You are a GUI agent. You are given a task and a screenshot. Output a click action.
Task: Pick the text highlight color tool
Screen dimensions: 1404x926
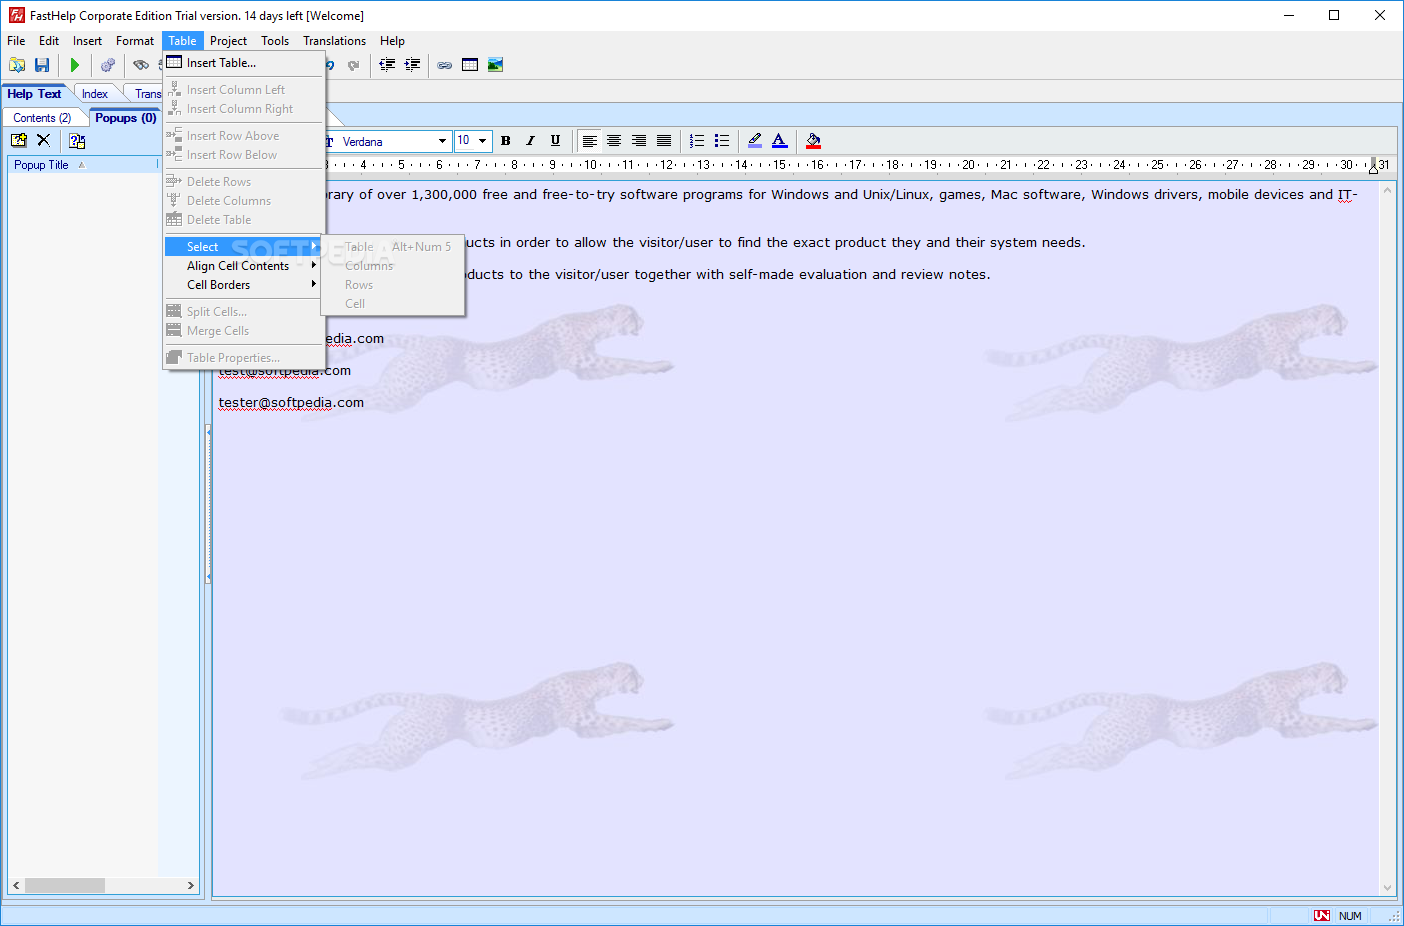click(x=755, y=141)
